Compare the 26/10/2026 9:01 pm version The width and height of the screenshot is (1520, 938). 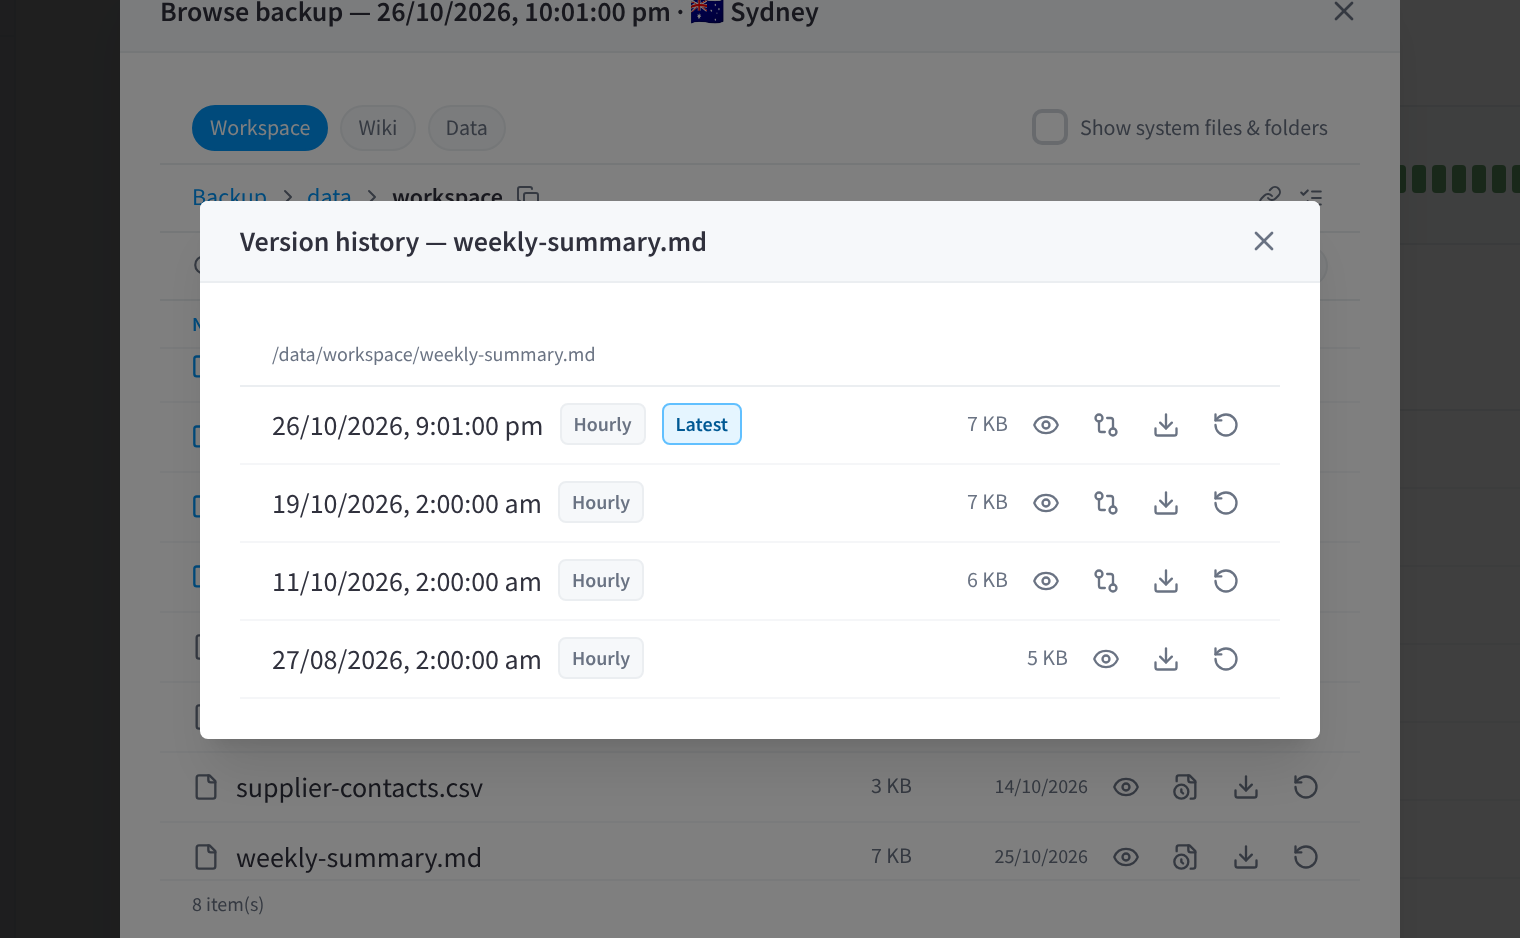click(1106, 425)
